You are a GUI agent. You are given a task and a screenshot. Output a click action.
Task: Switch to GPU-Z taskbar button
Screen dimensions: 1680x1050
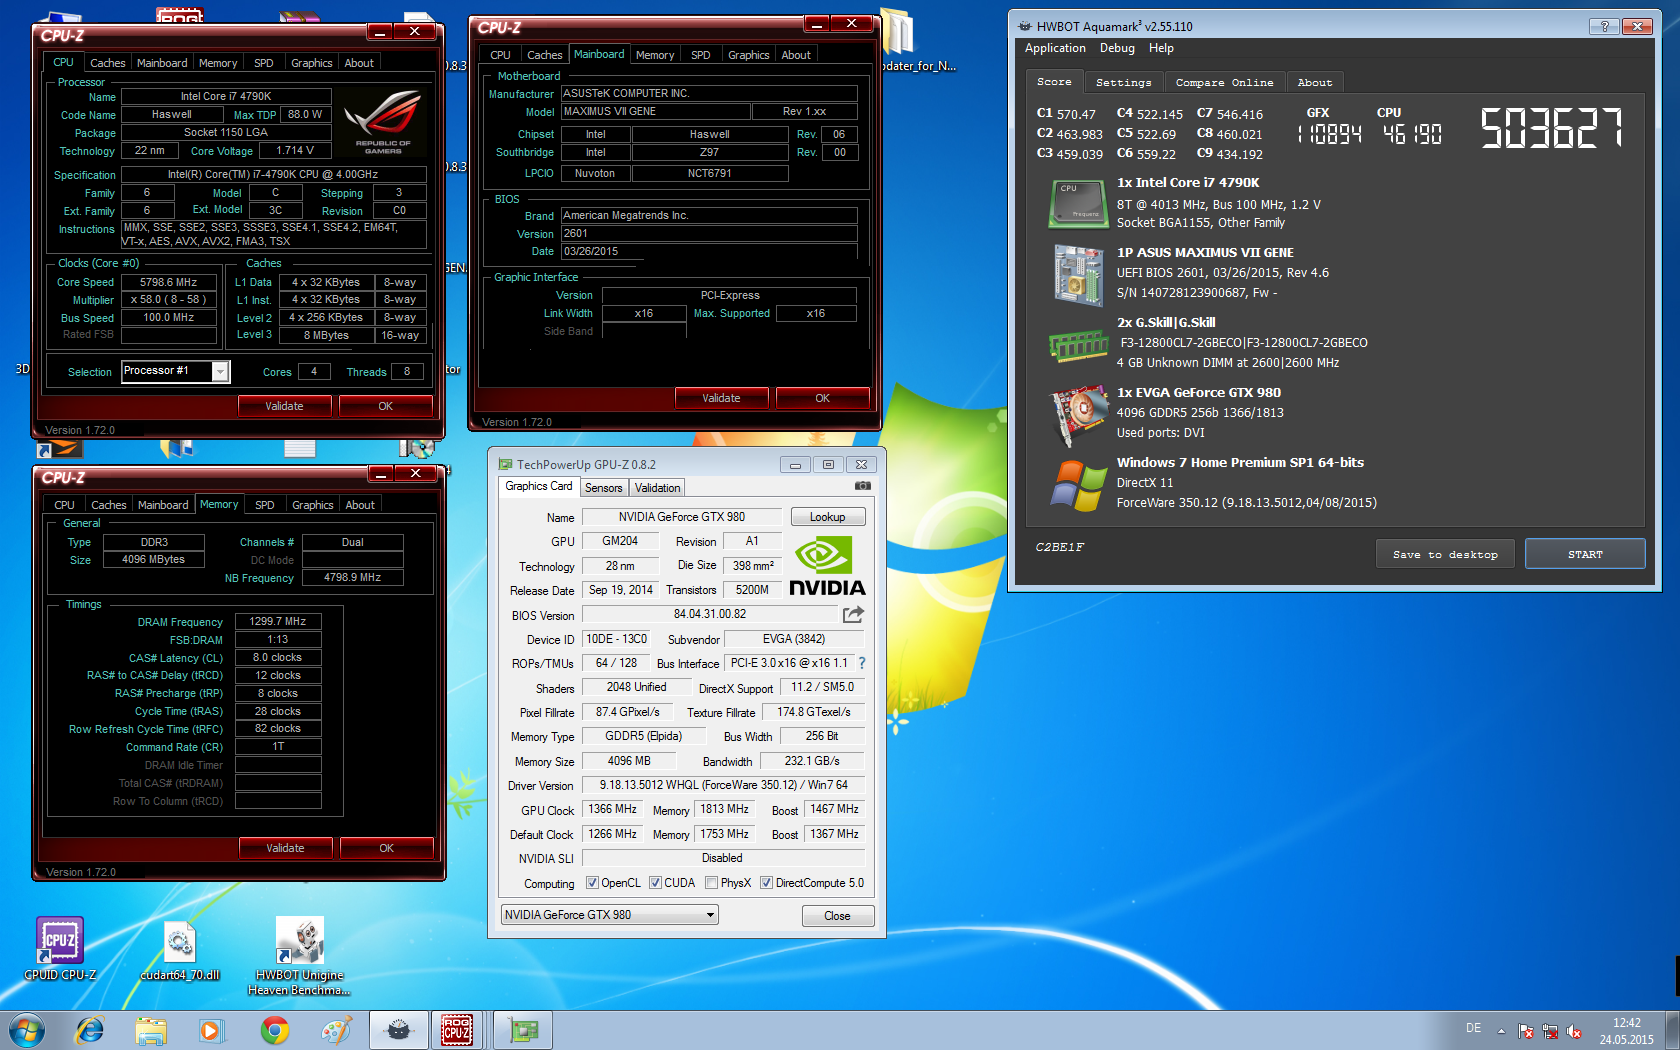click(x=523, y=1030)
